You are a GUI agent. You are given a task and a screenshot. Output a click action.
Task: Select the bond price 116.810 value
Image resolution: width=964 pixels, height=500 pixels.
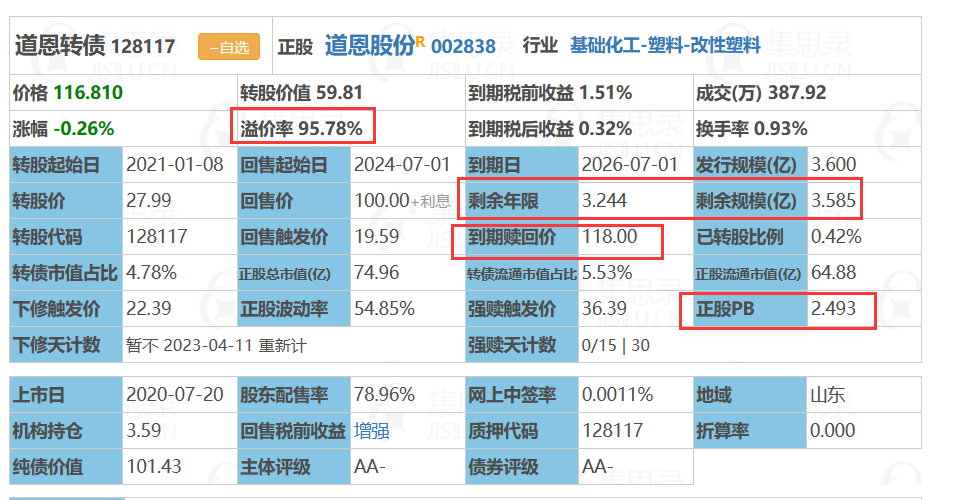pos(88,93)
